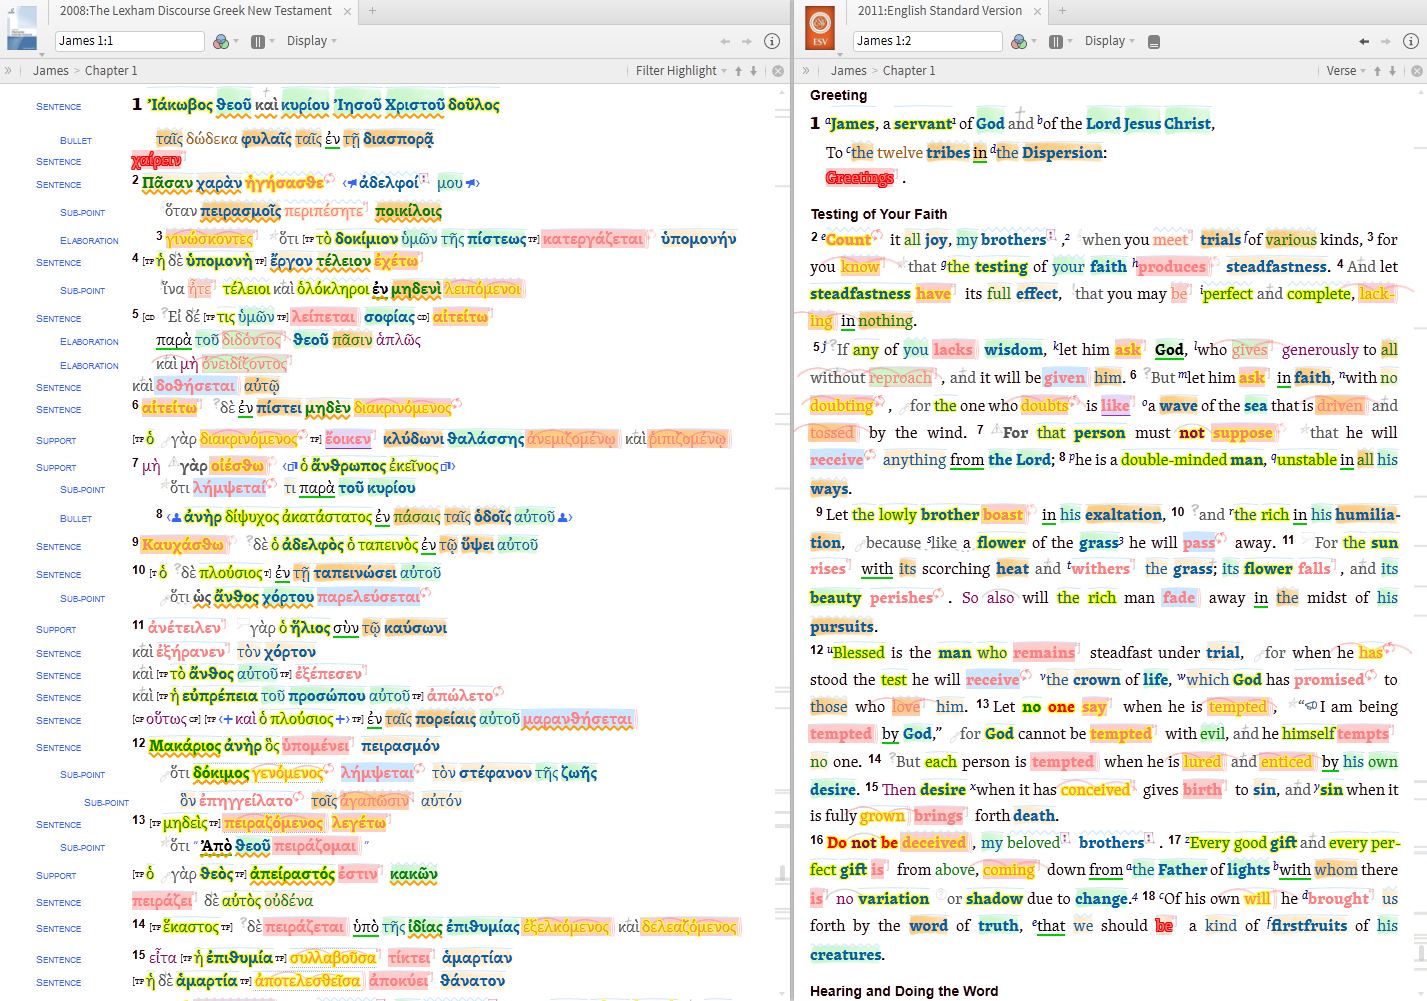
Task: Click James breadcrumb in Lexham panel
Action: 51,71
